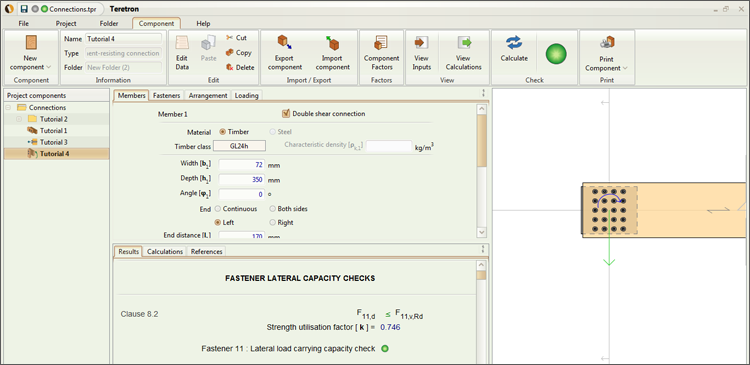This screenshot has width=750, height=365.
Task: Click the Width b1 input field
Action: (242, 165)
